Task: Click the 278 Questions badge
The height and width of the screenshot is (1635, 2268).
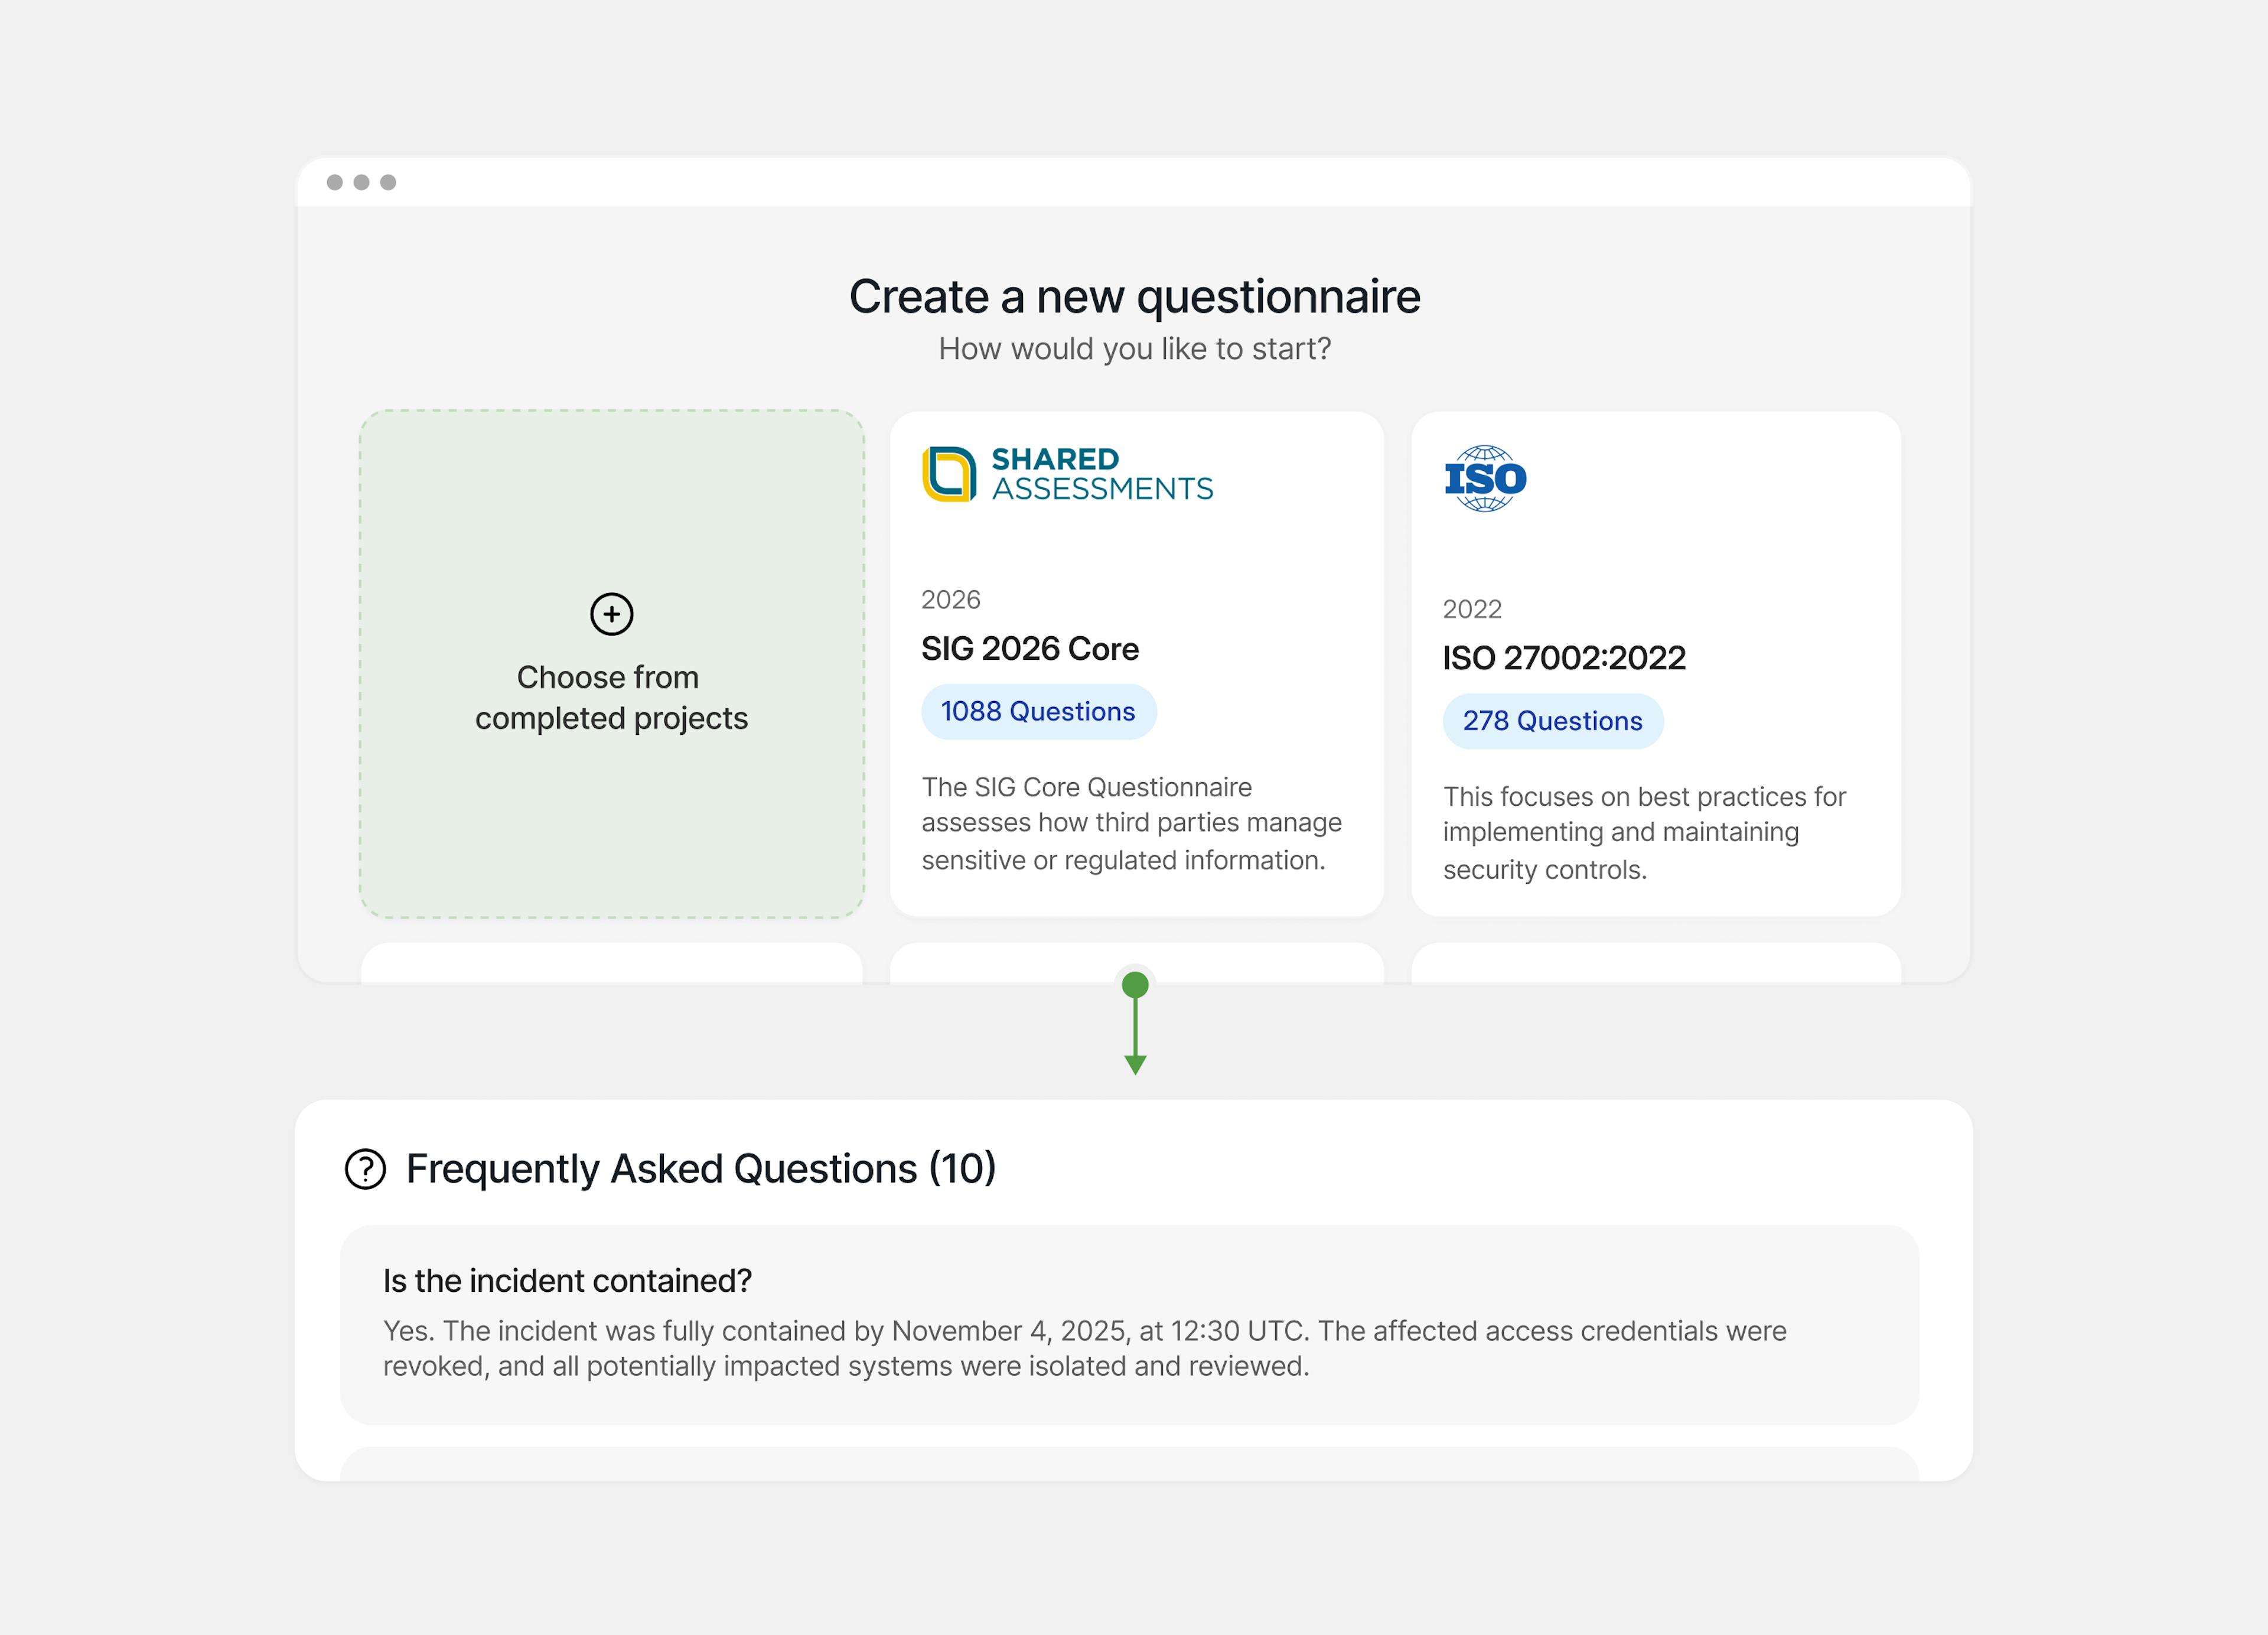Action: 1552,721
